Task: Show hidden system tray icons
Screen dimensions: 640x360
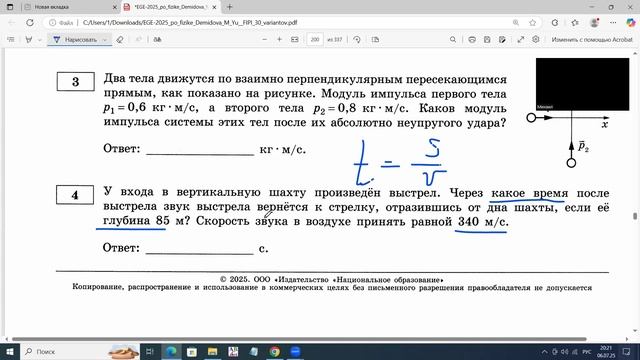Action: (x=544, y=351)
